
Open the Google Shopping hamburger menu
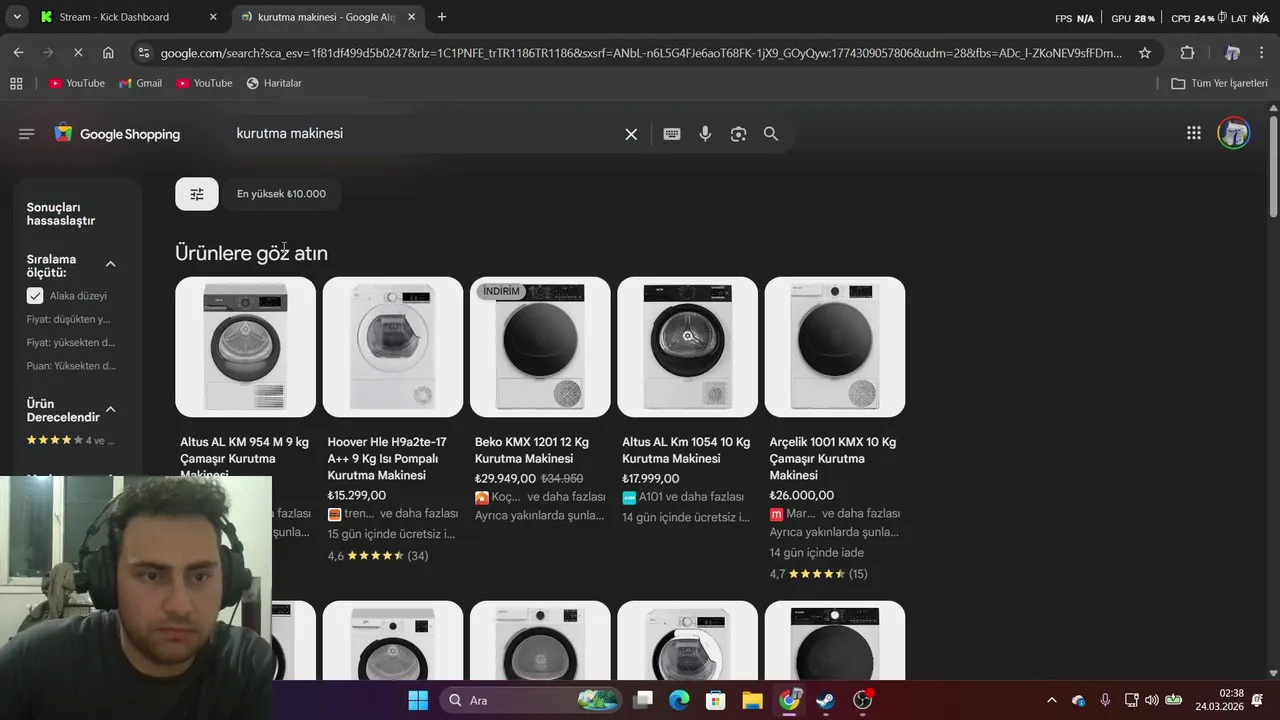(26, 134)
